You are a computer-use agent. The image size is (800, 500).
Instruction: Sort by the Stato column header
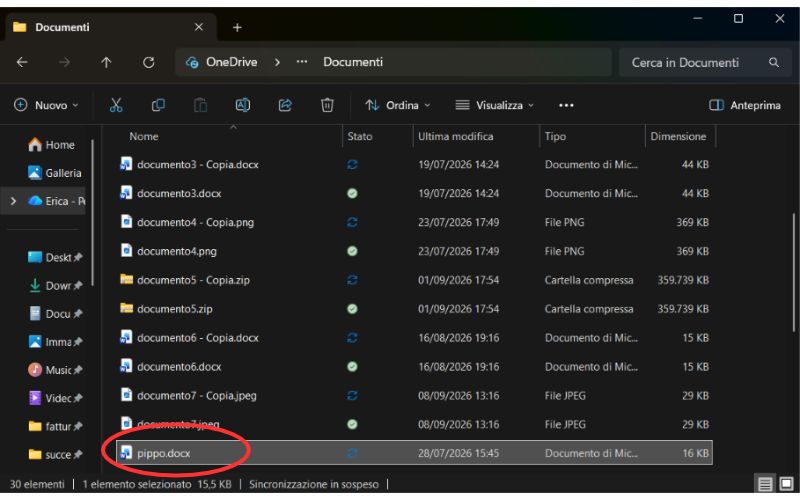point(360,136)
